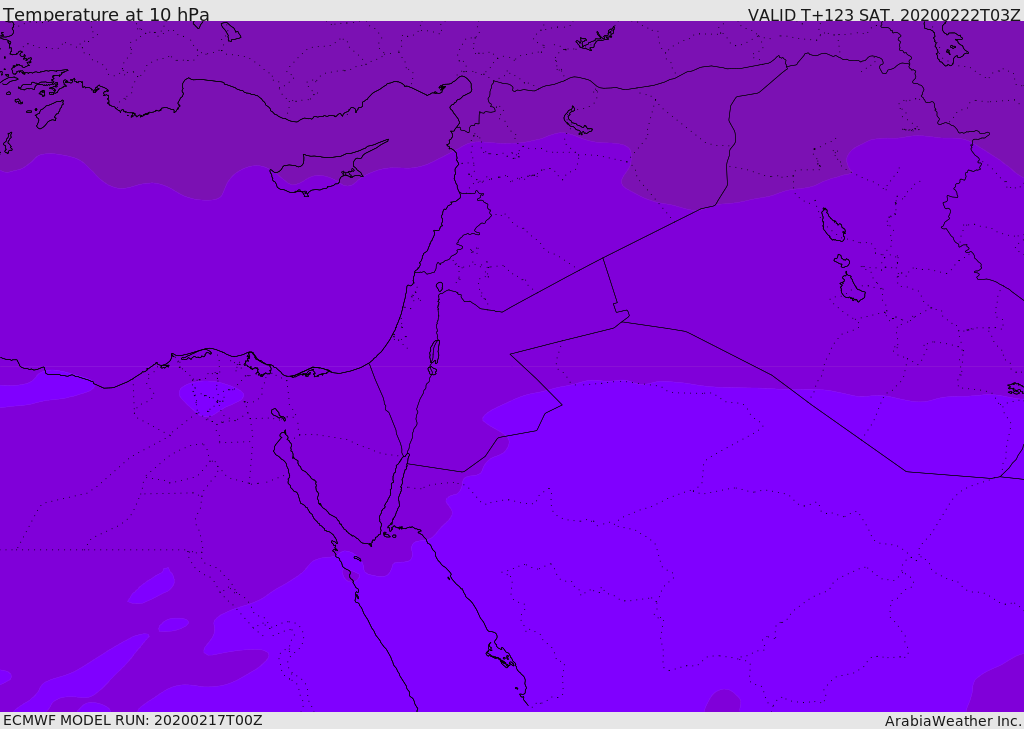The width and height of the screenshot is (1024, 729).
Task: Select Tiran Island at the Gulf of Aqaba mouth
Action: tap(389, 535)
